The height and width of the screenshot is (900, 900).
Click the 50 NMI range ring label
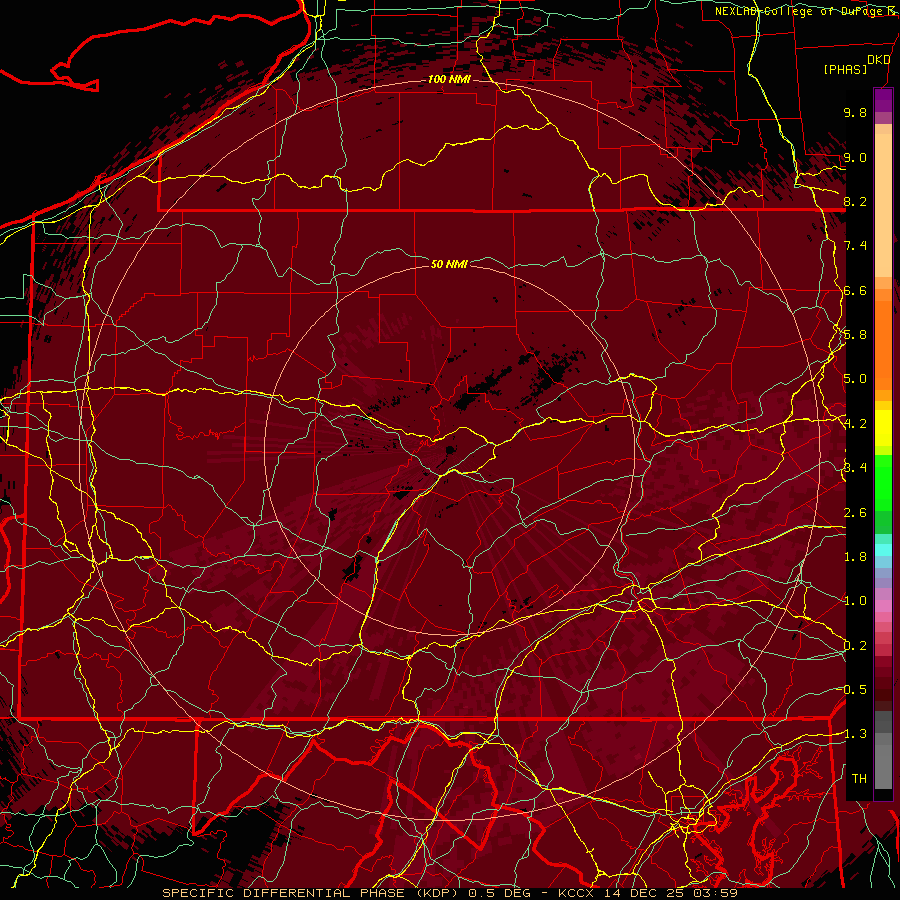tap(449, 264)
